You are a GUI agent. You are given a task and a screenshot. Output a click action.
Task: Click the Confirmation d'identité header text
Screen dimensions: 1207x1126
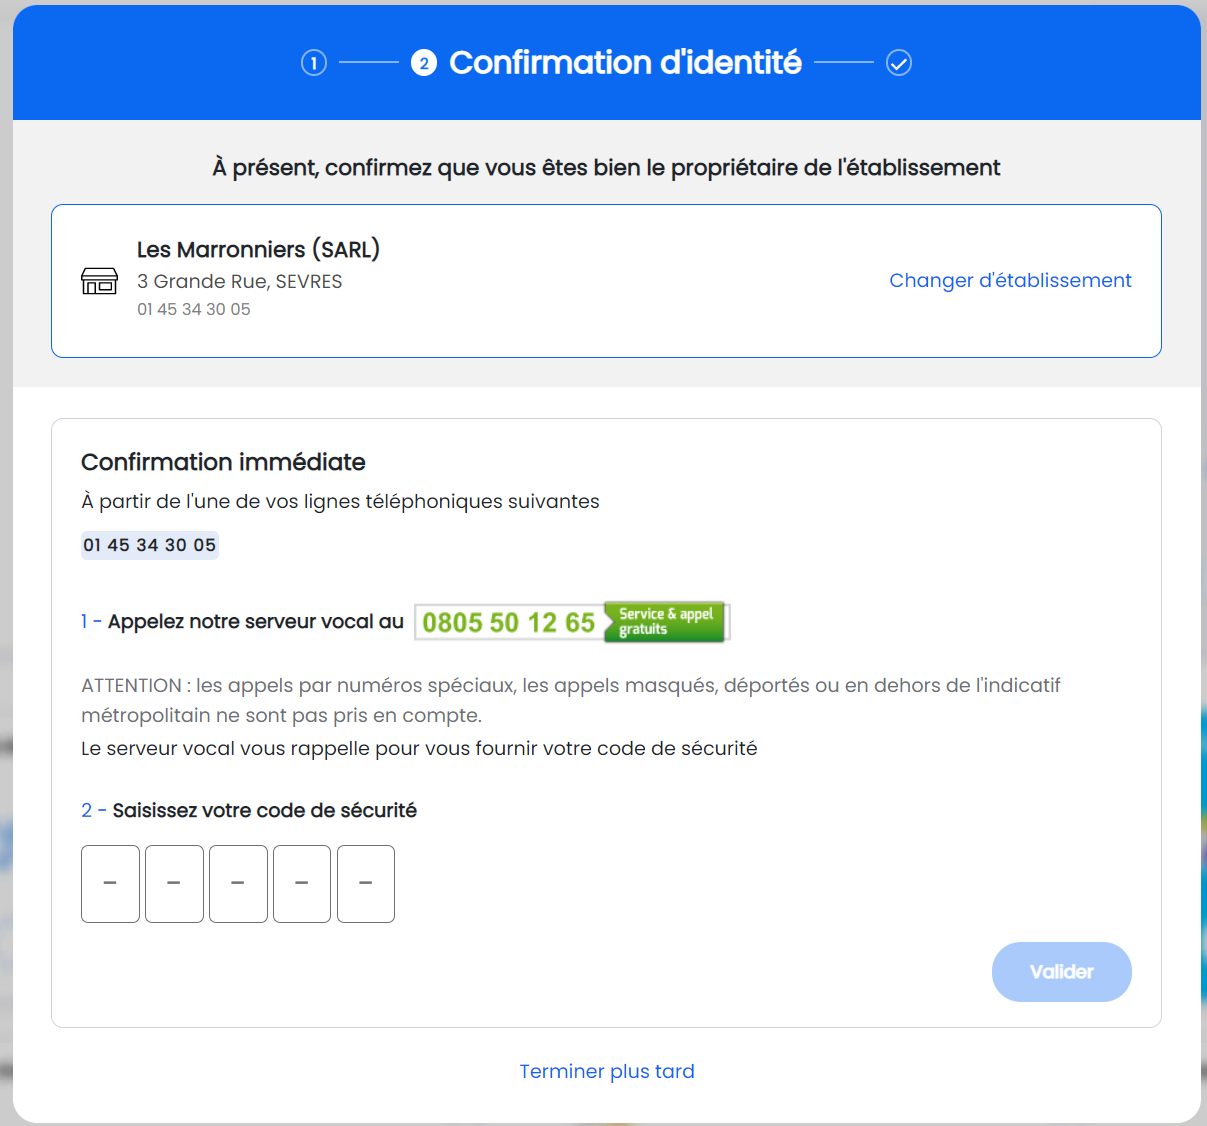pos(626,62)
